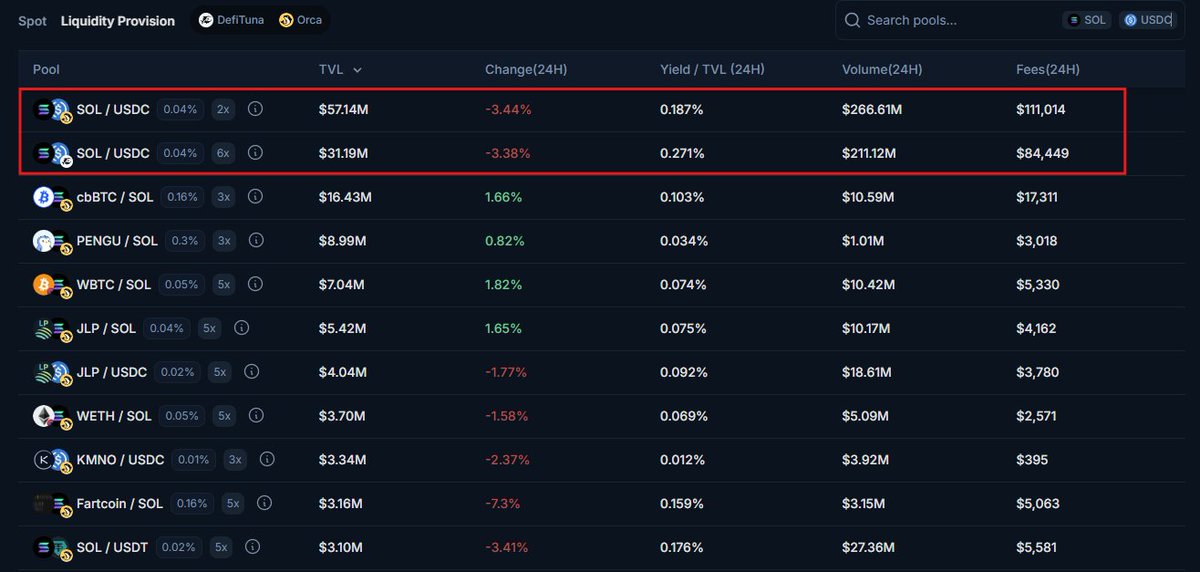Sort by Fees(24H) column header
This screenshot has width=1200, height=572.
click(x=1047, y=70)
